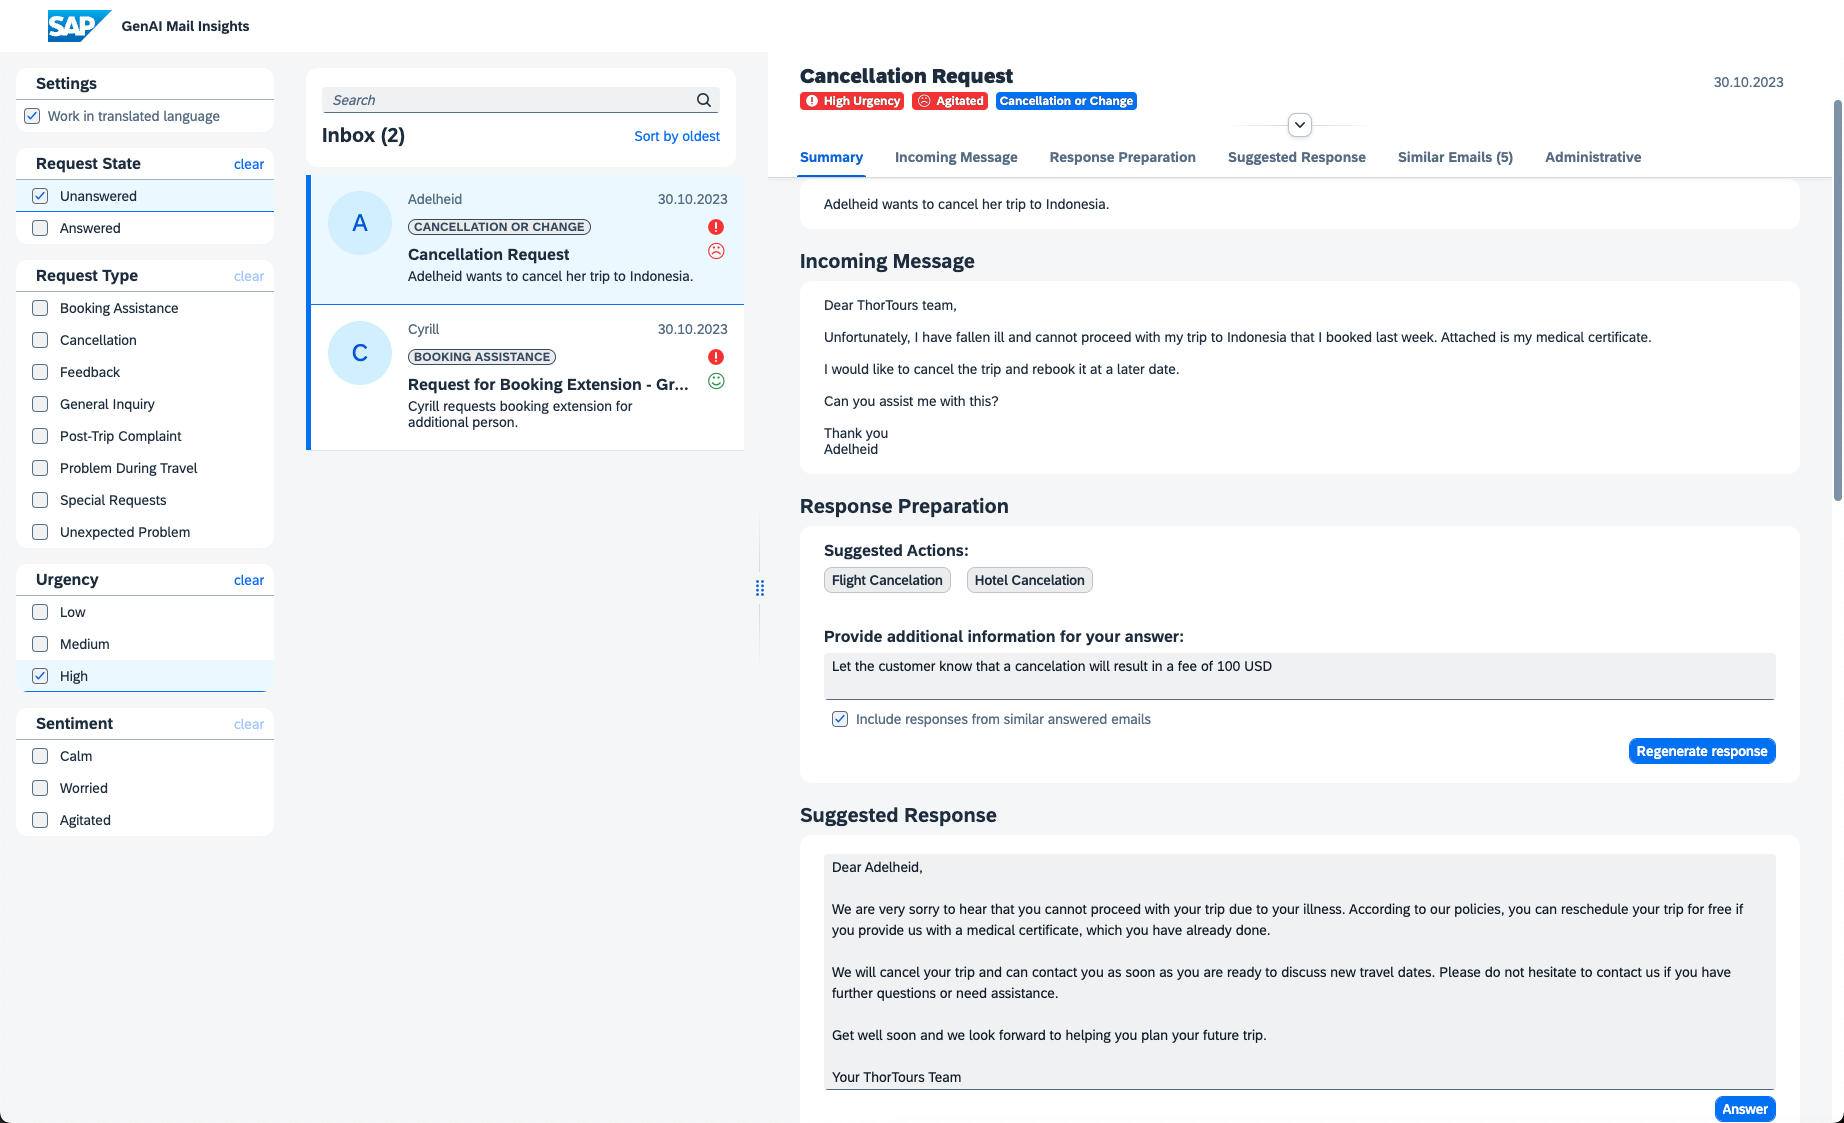The height and width of the screenshot is (1123, 1844).
Task: Check Low urgency filter
Action: (40, 612)
